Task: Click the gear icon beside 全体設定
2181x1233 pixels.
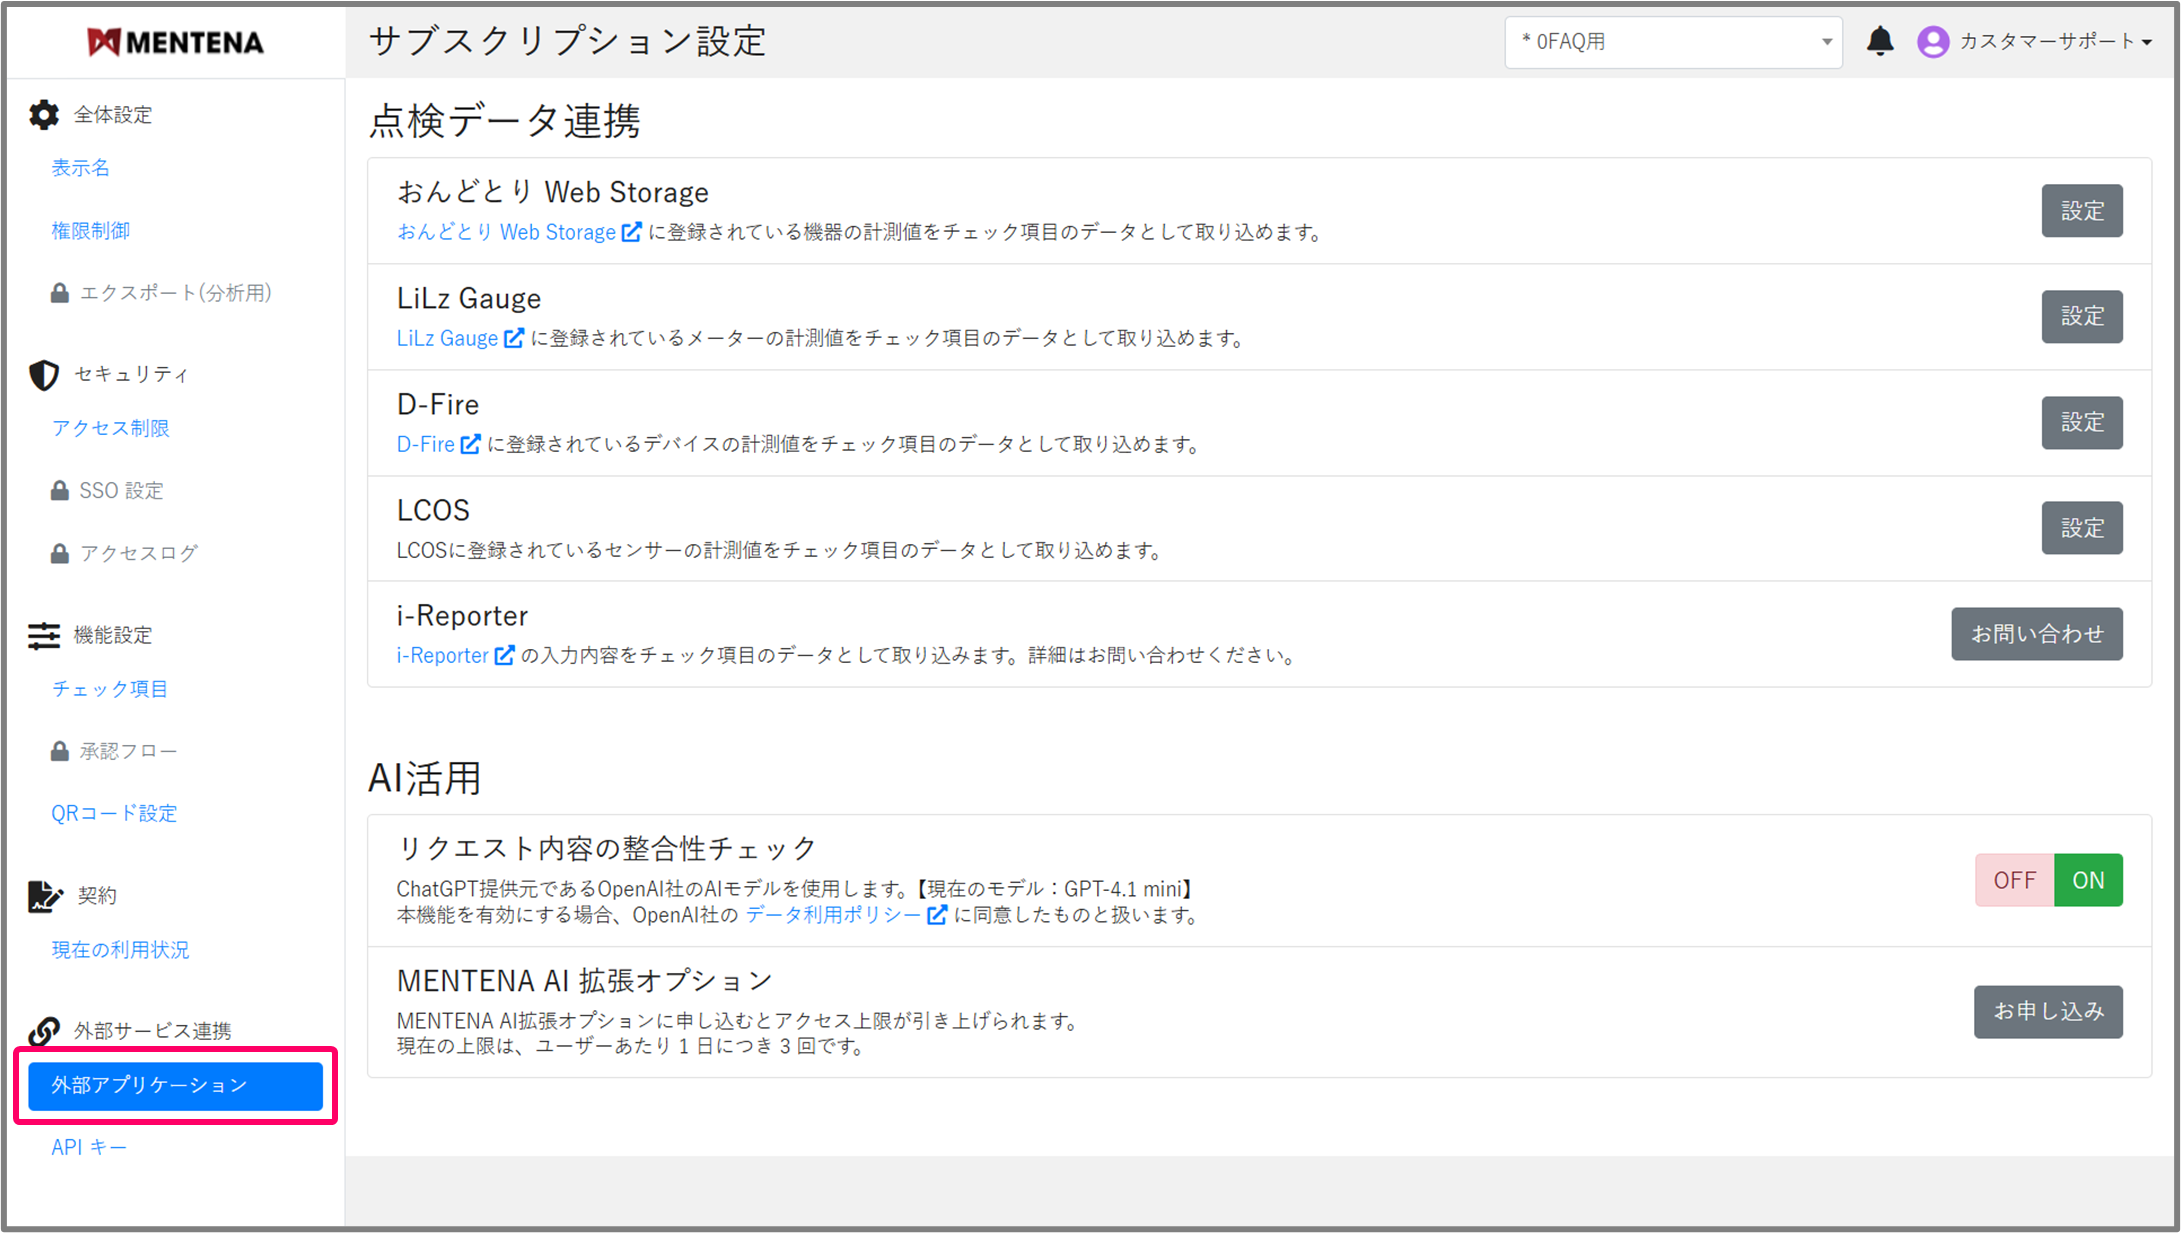Action: (44, 115)
